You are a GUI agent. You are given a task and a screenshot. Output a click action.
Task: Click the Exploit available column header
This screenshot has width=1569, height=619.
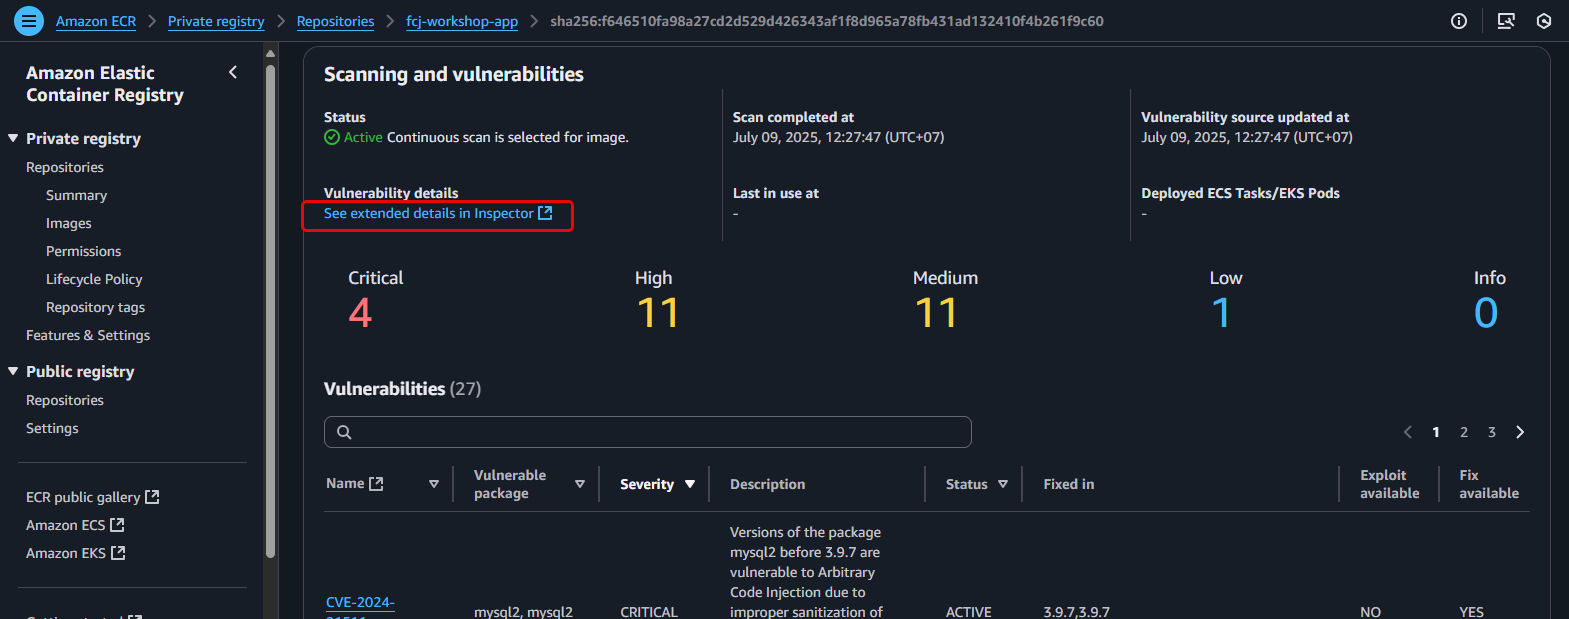pyautogui.click(x=1390, y=484)
